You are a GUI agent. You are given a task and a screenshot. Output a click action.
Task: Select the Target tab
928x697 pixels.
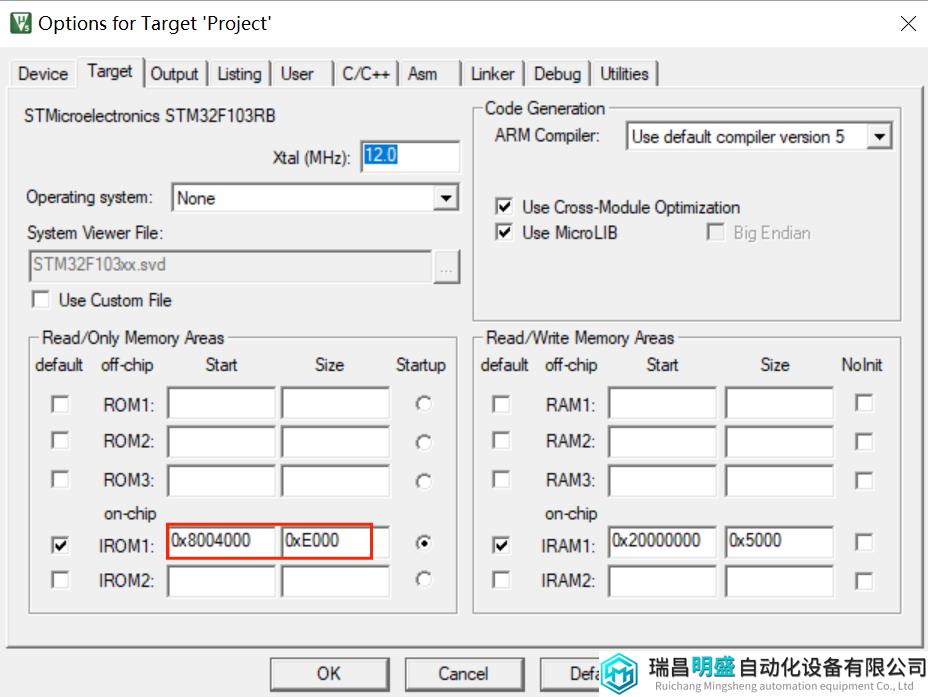[x=110, y=72]
